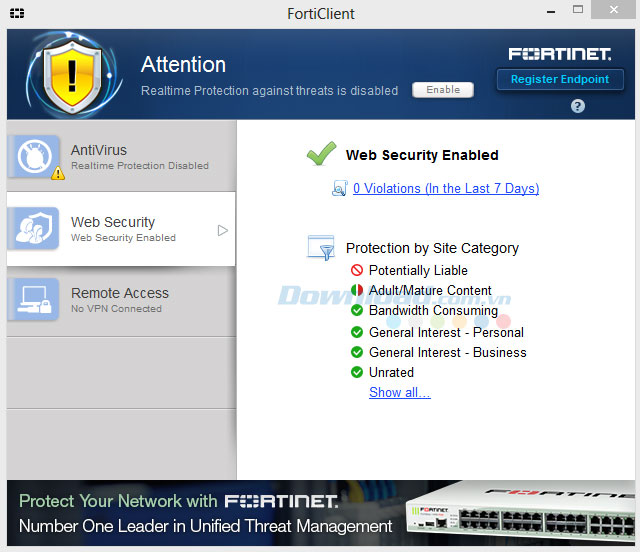
Task: Close the FortiClient window
Action: pos(613,9)
